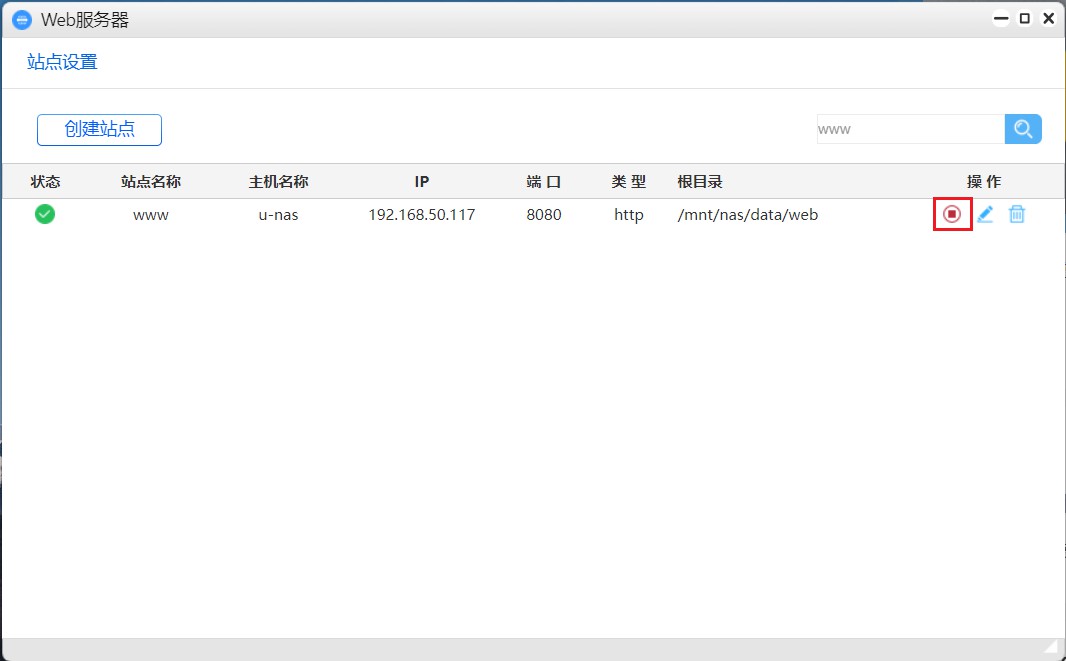Minimize the Web服务器 window

tap(1000, 18)
